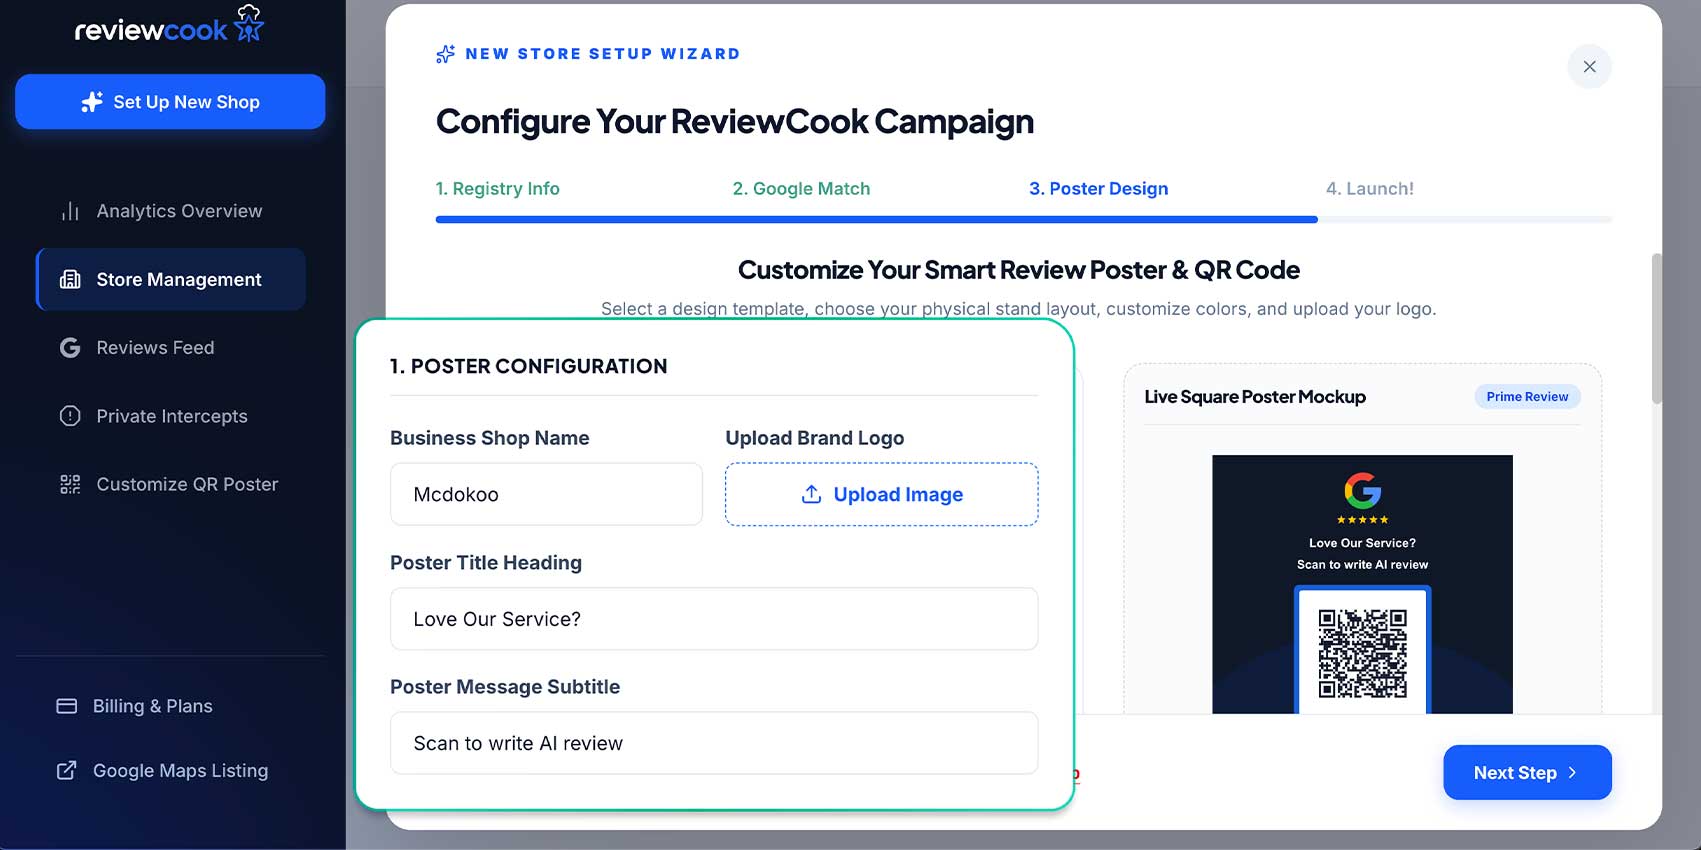Click the Customize Your Smart Review Poster heading
Viewport: 1701px width, 850px height.
1019,270
